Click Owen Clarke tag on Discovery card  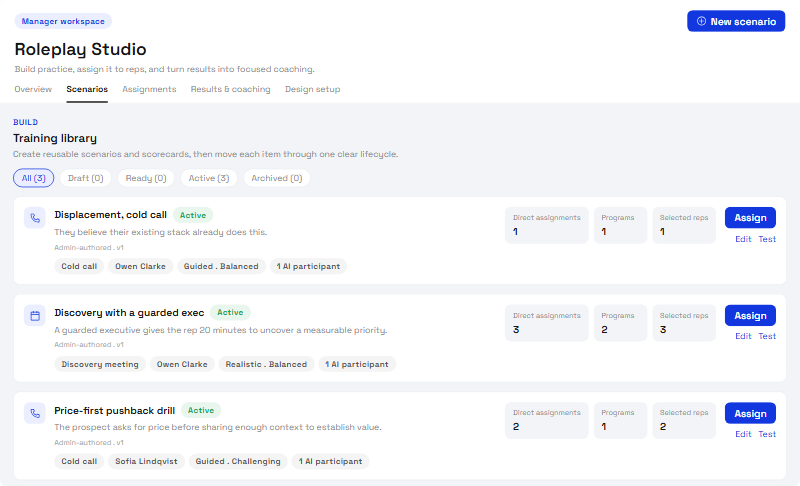click(182, 364)
